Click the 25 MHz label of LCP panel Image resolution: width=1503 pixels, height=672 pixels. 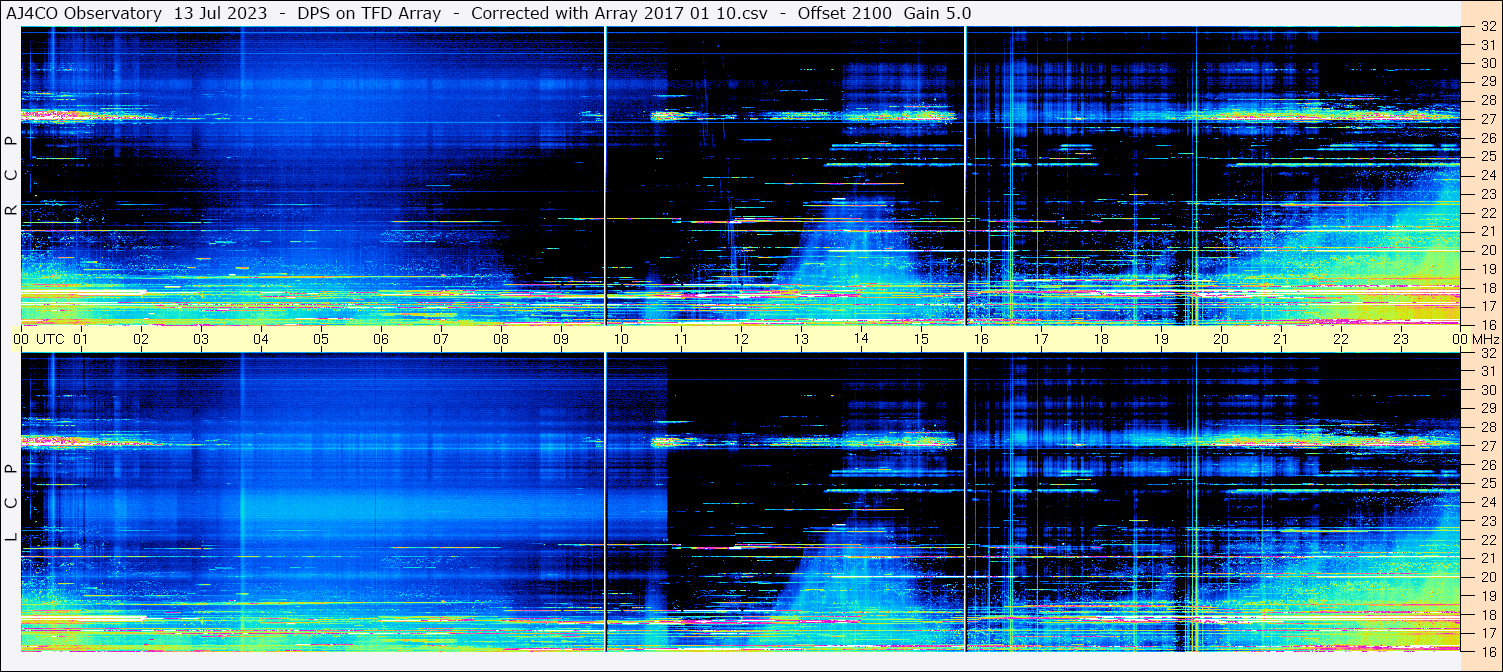tap(1487, 483)
